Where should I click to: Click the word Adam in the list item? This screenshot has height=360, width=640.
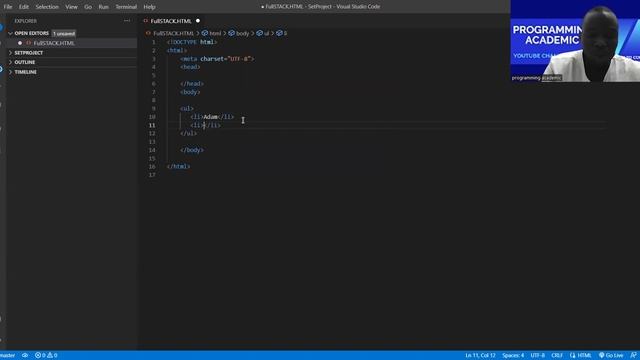[x=210, y=117]
